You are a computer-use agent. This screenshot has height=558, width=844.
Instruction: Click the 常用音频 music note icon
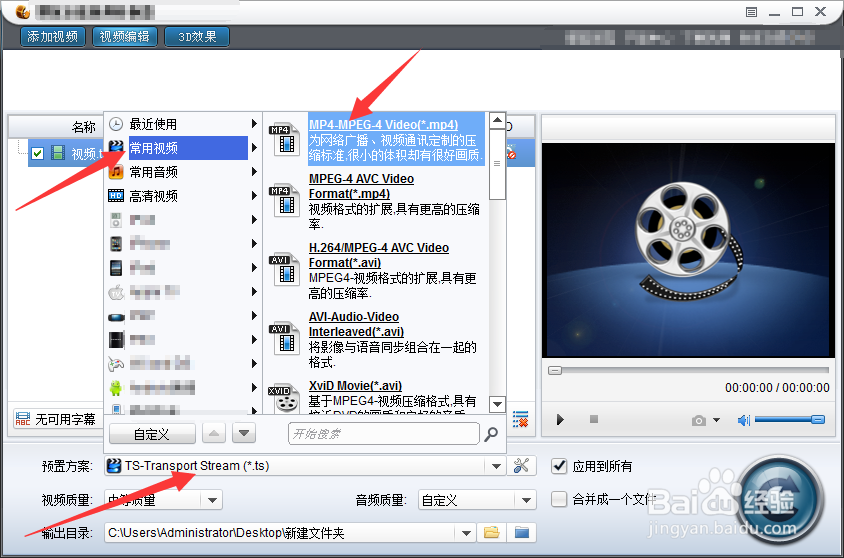116,172
